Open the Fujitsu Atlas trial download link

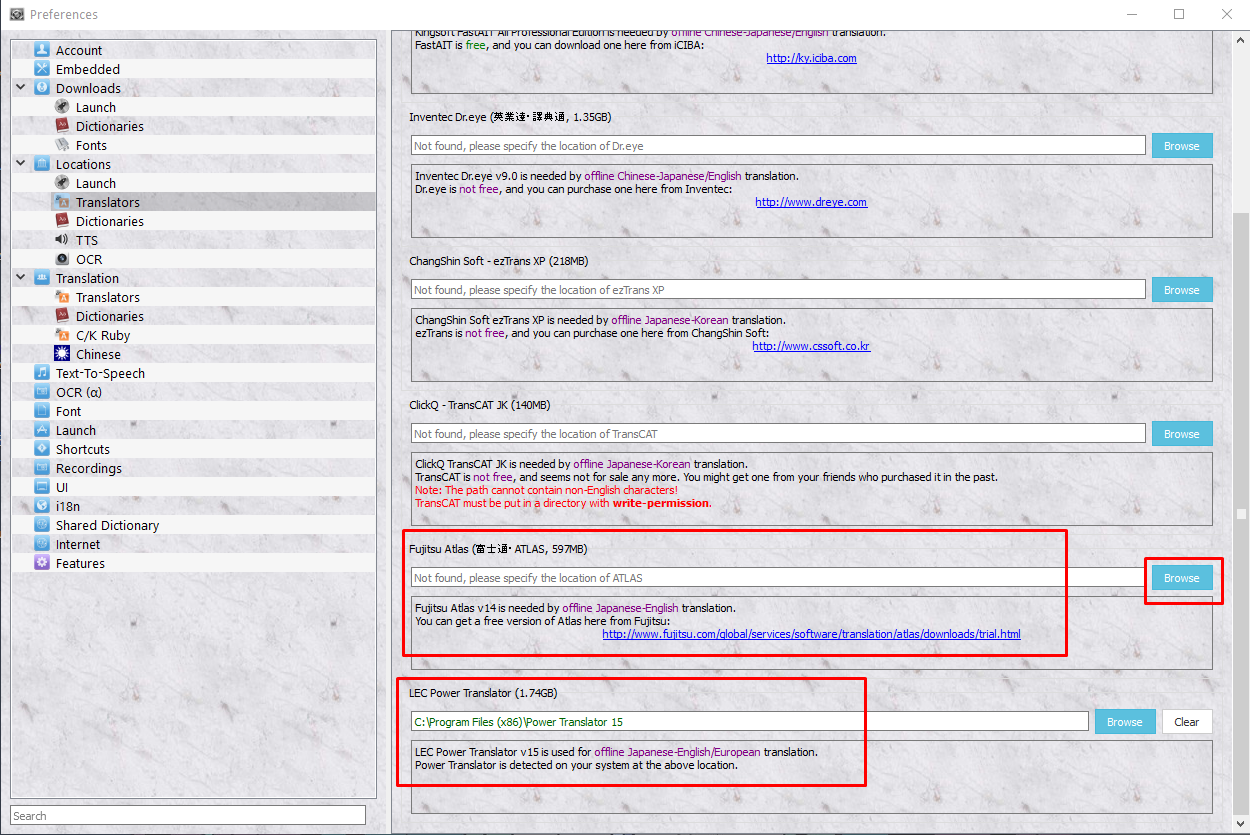pyautogui.click(x=811, y=634)
